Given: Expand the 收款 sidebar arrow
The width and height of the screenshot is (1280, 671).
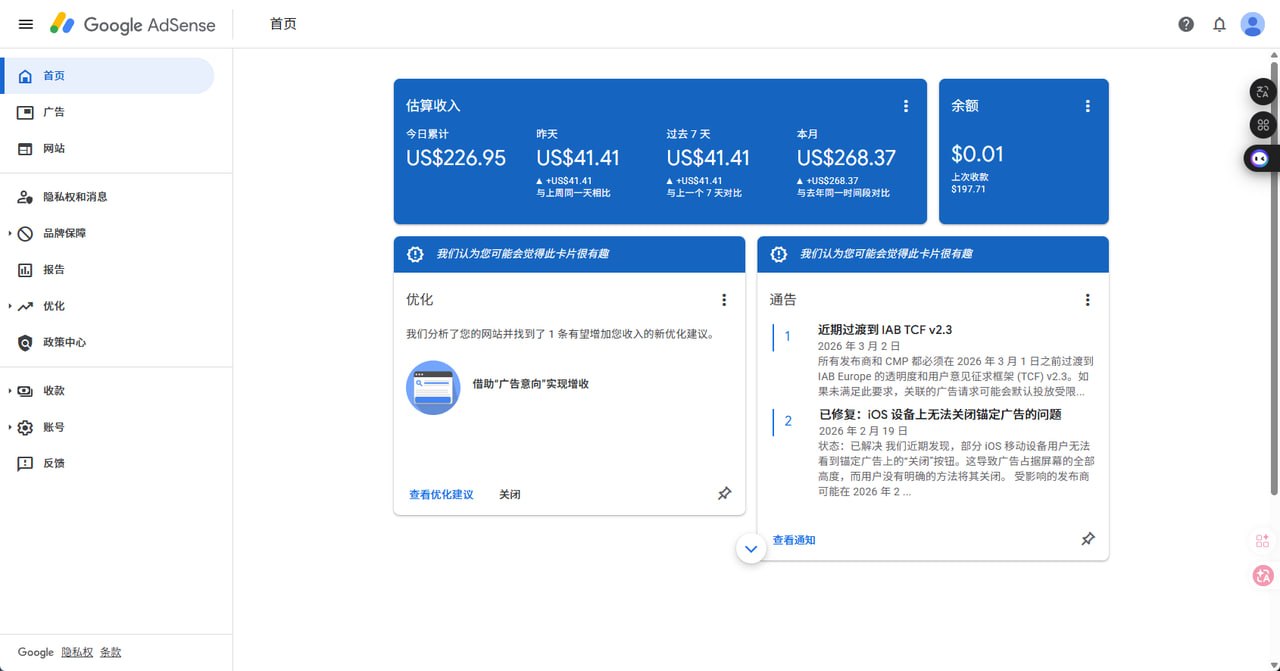Looking at the screenshot, I should (x=9, y=391).
